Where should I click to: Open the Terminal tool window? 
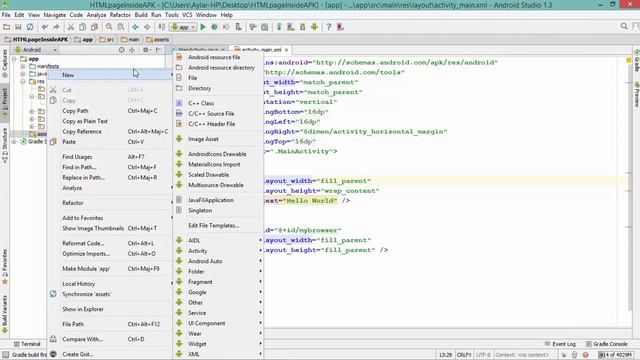point(27,344)
